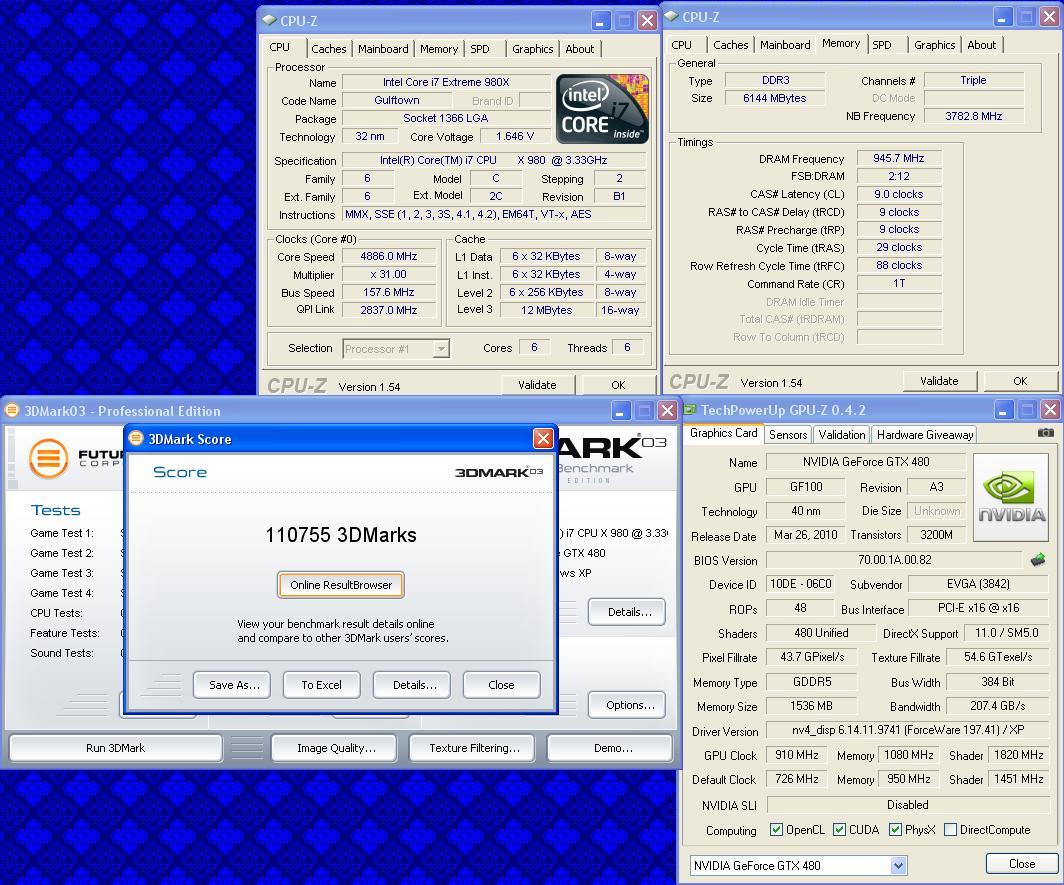Click Texture Filtering... button

click(474, 748)
